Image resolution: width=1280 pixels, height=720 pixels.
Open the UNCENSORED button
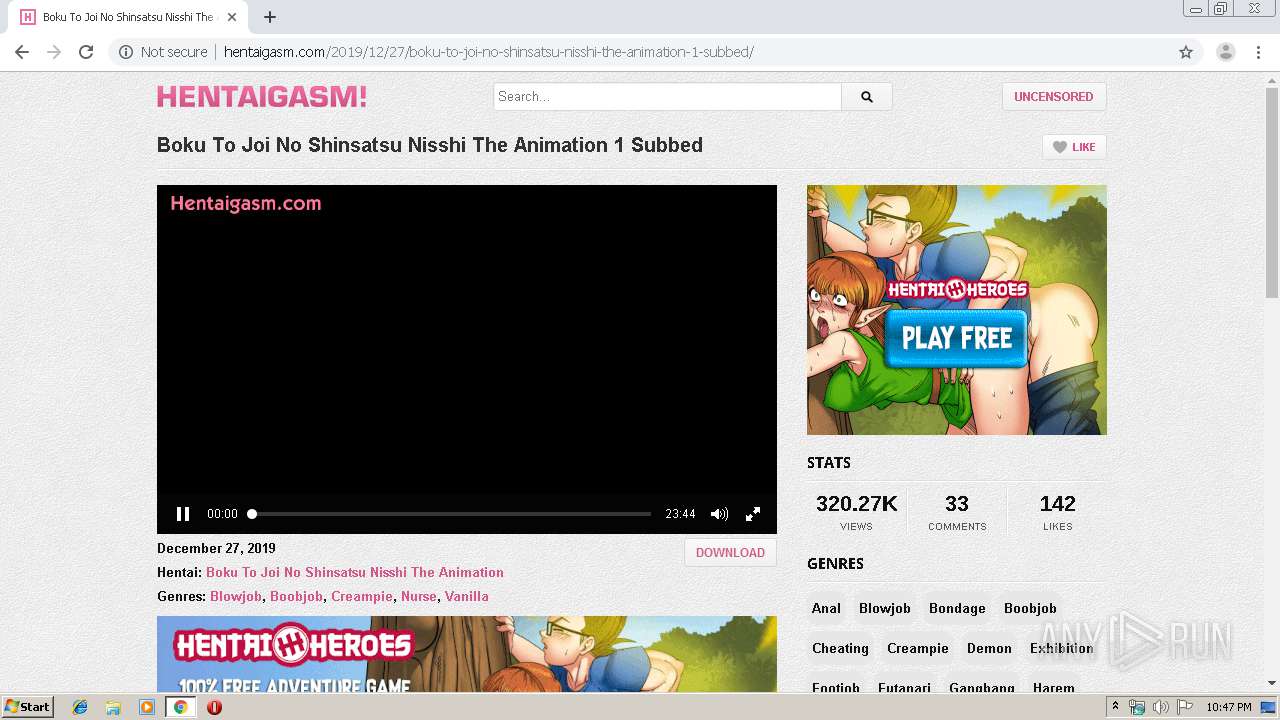click(x=1054, y=97)
